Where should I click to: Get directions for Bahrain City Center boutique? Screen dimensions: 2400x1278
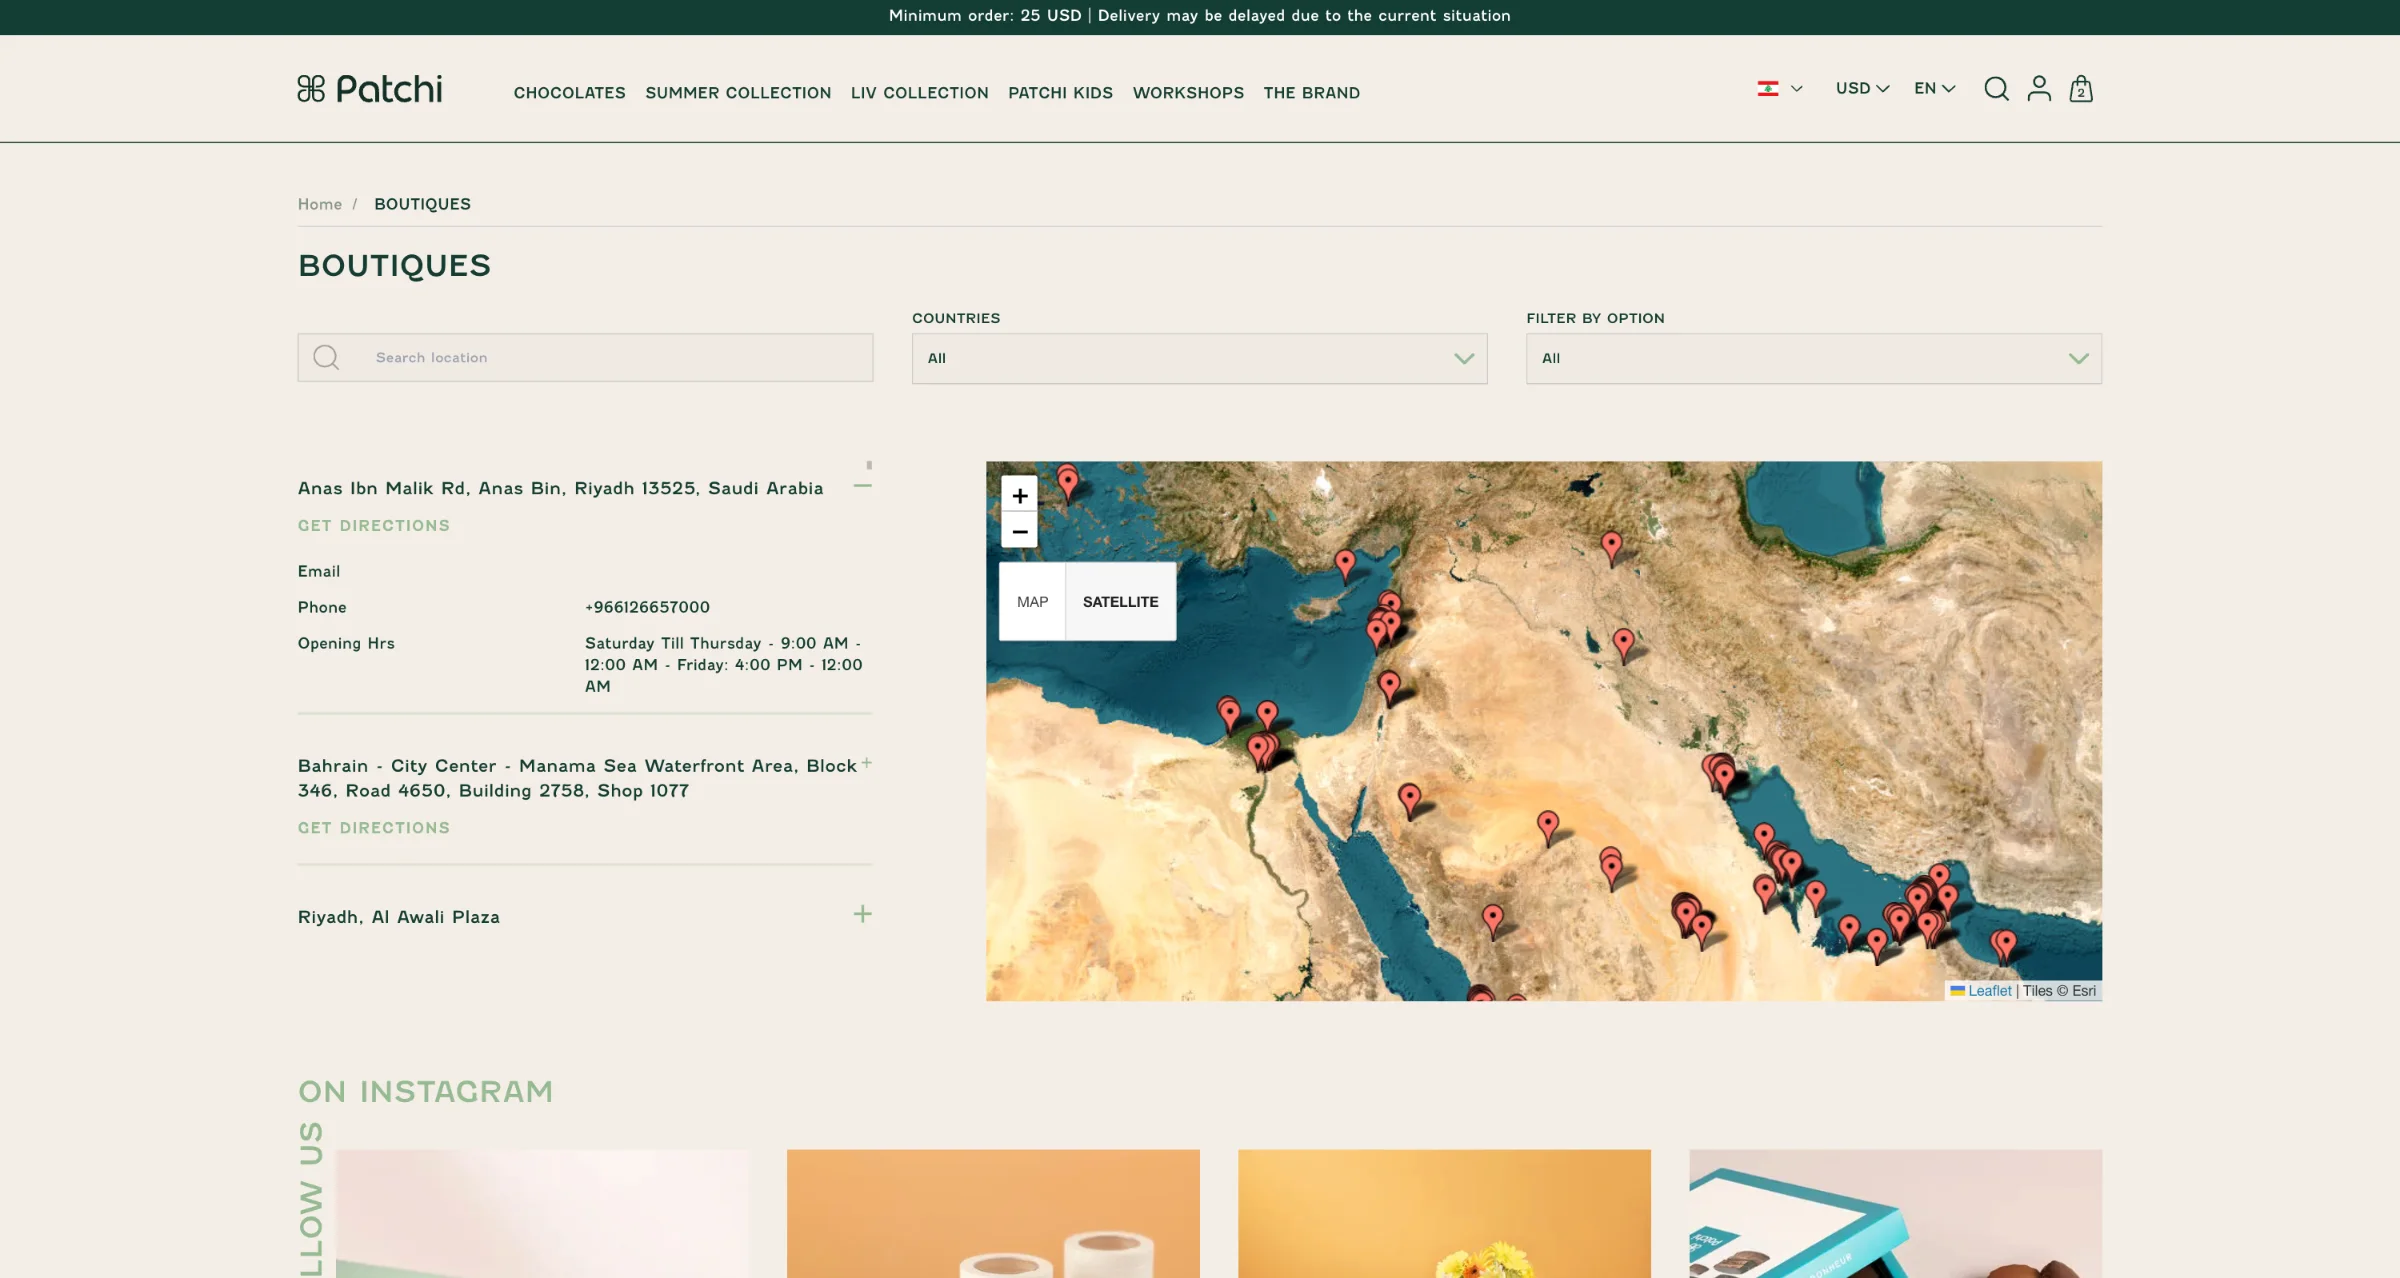tap(373, 827)
